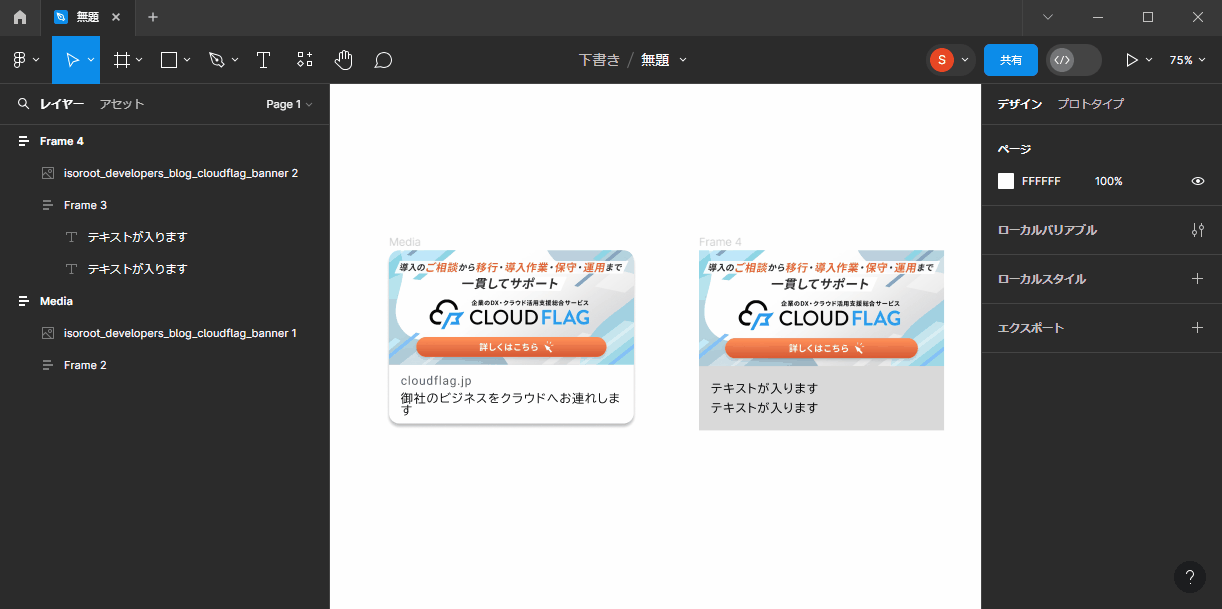Select the Media layer row
1222x609 pixels.
coord(164,301)
